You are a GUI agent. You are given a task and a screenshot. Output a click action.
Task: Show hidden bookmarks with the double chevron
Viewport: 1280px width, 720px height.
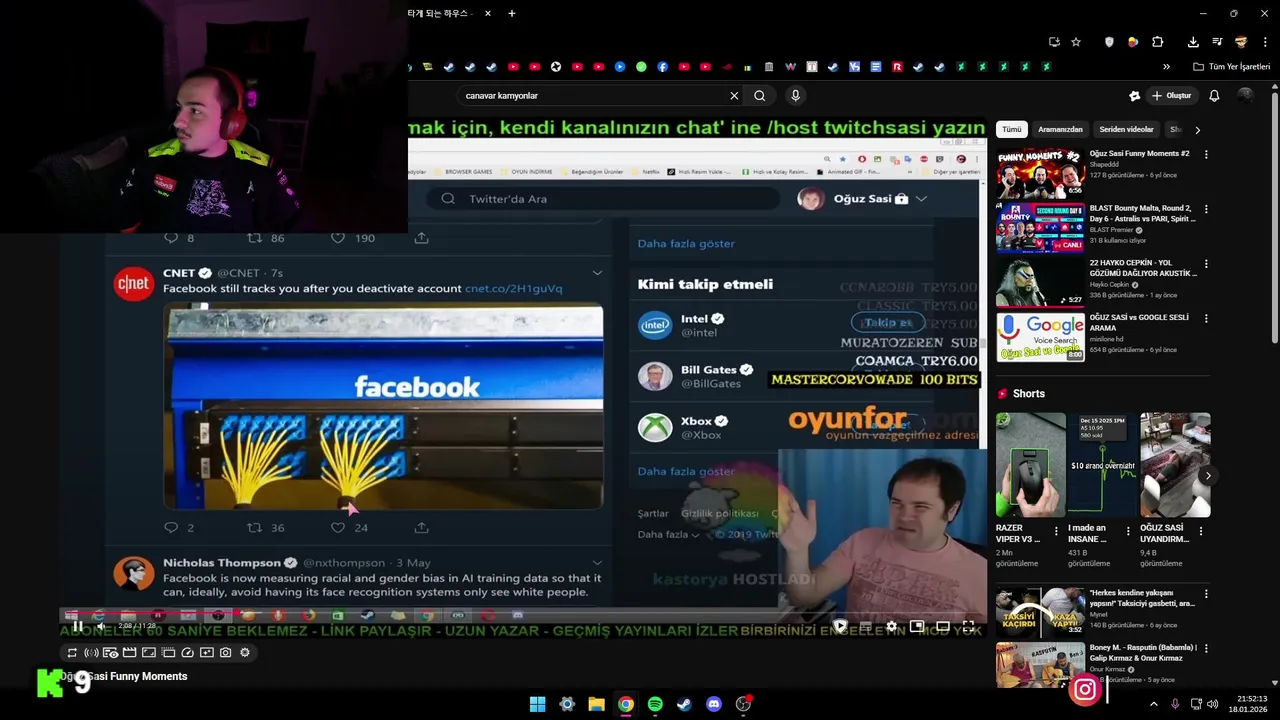click(x=1166, y=67)
